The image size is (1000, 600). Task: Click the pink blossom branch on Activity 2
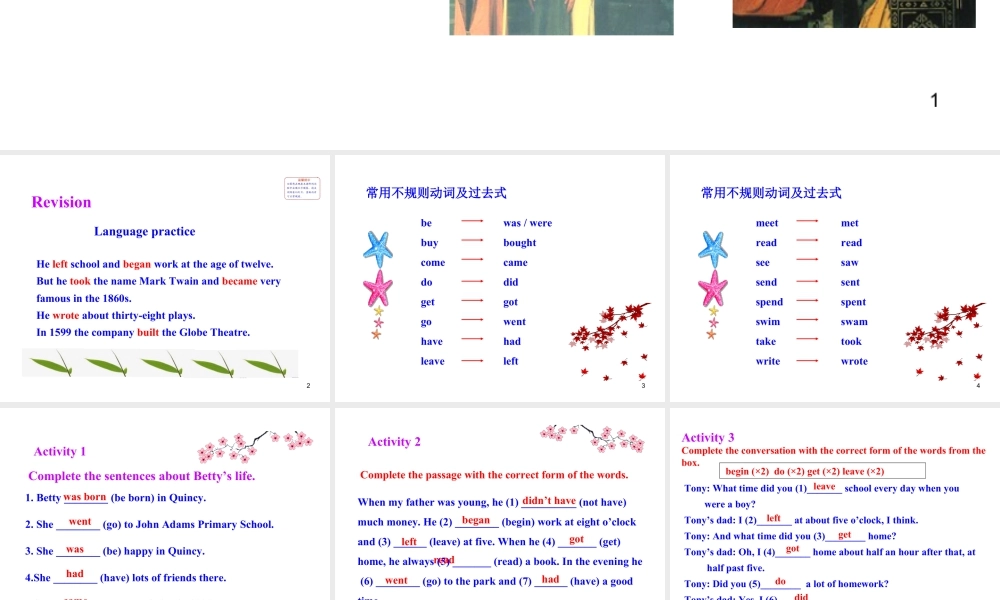click(592, 436)
